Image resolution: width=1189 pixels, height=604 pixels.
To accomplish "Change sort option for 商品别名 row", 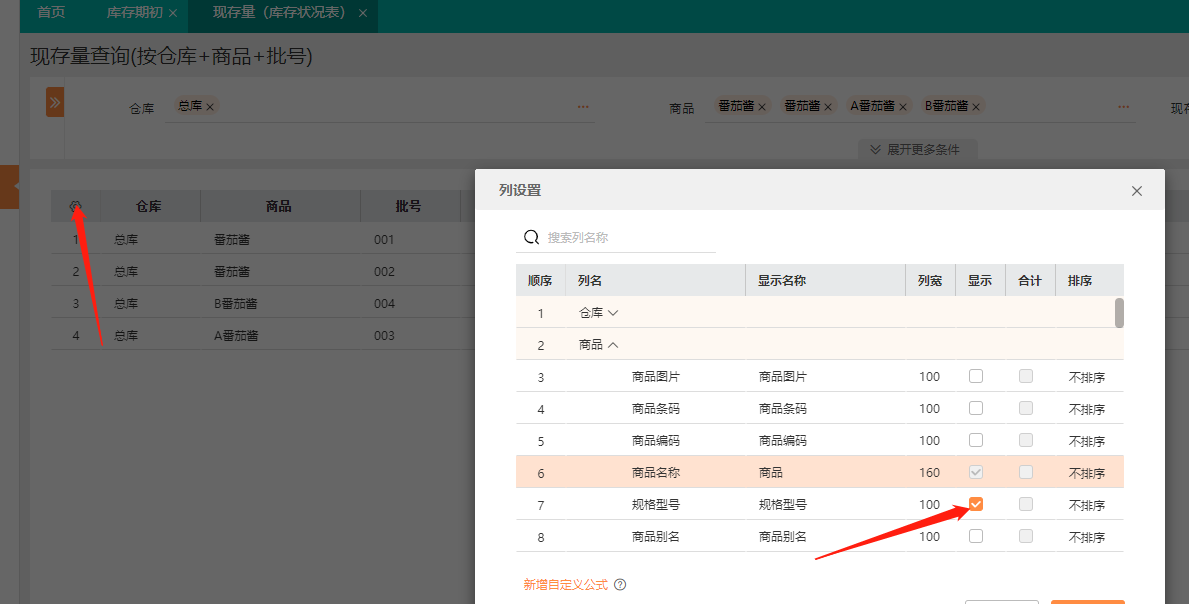I will [1087, 537].
